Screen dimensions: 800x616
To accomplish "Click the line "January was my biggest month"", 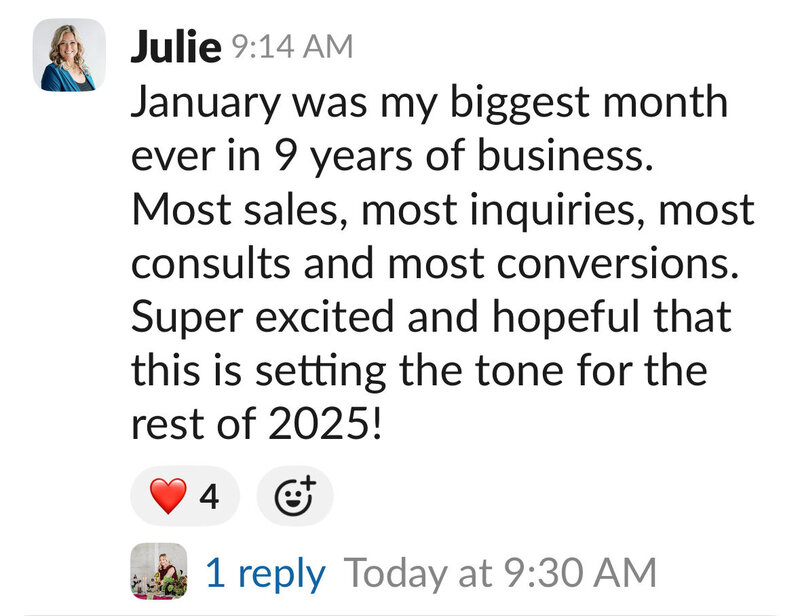I will click(x=428, y=105).
